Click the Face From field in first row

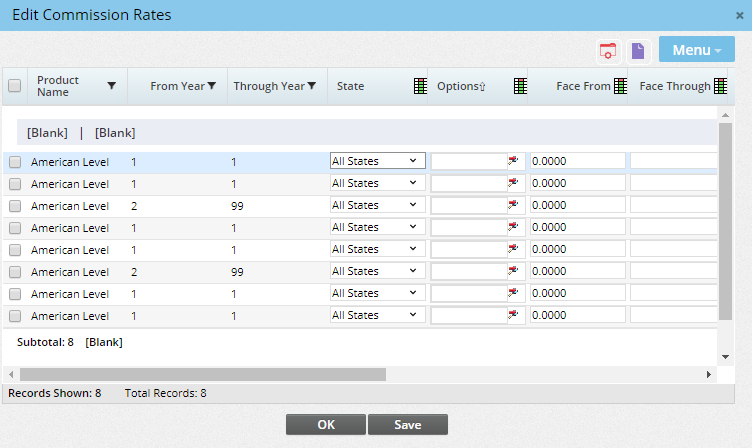(577, 161)
